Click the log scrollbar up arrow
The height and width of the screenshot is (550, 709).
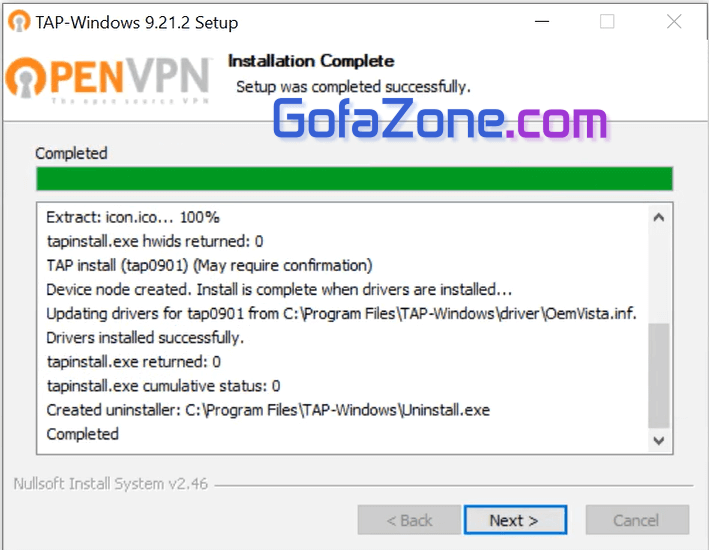click(658, 217)
